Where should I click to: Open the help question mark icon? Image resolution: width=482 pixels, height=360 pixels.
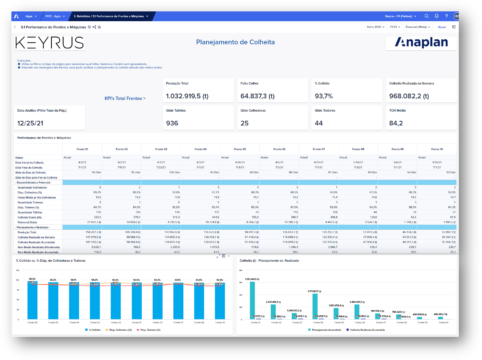446,16
